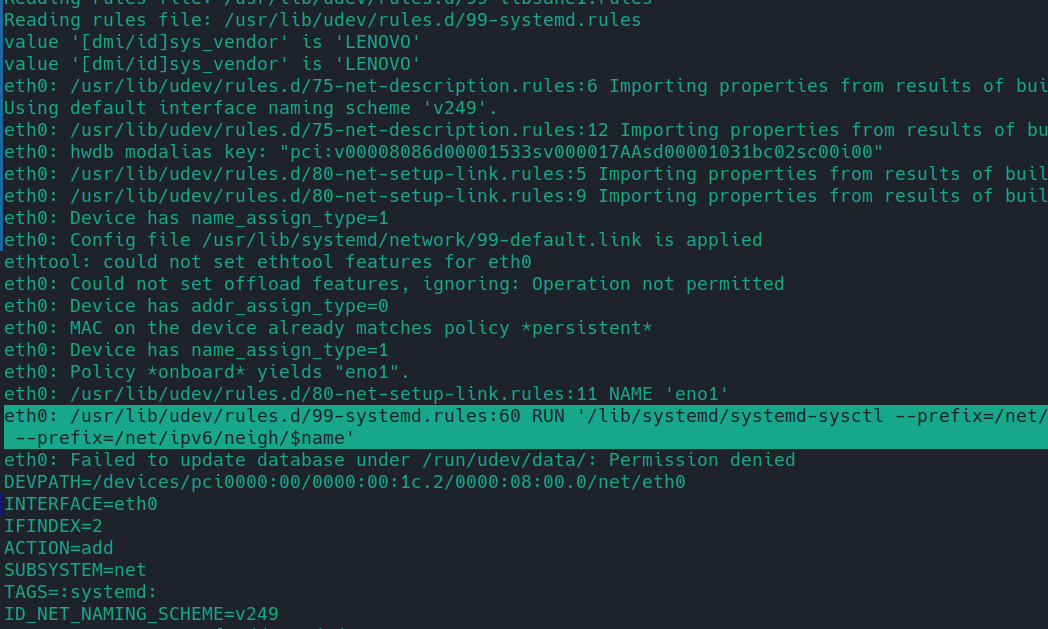
Task: Click the SUBSYSTEM=net line
Action: 75,570
